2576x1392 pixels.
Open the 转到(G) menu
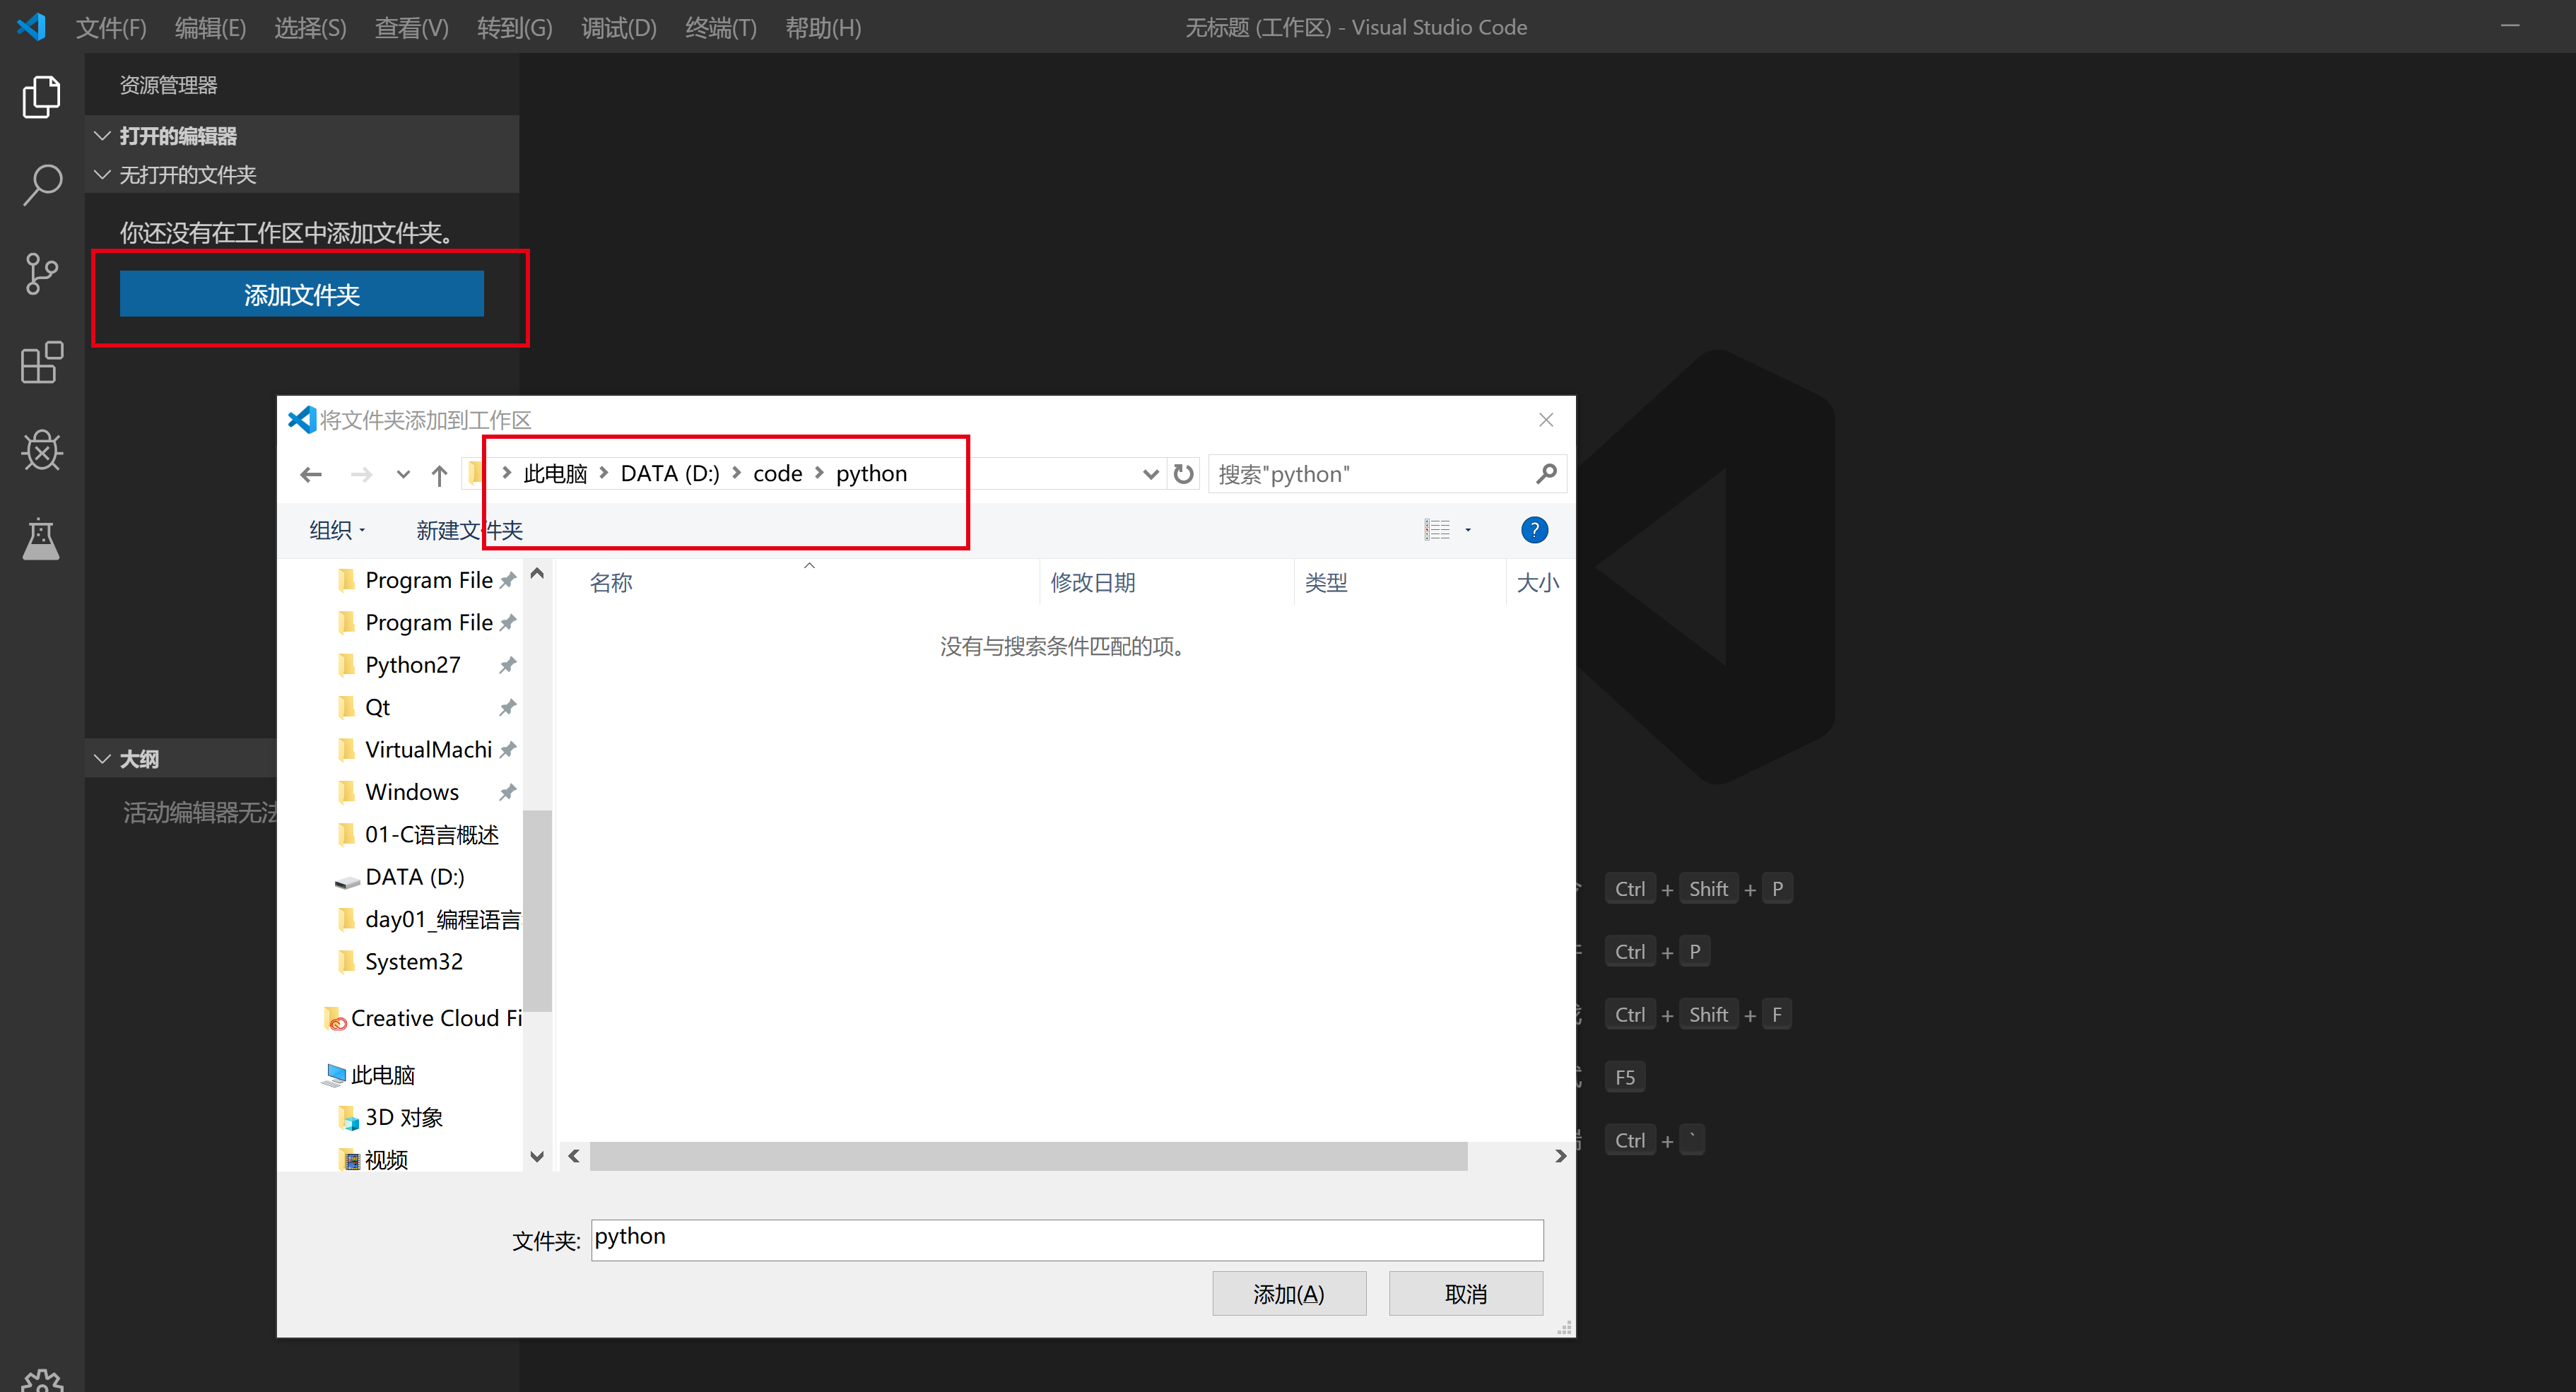[514, 27]
